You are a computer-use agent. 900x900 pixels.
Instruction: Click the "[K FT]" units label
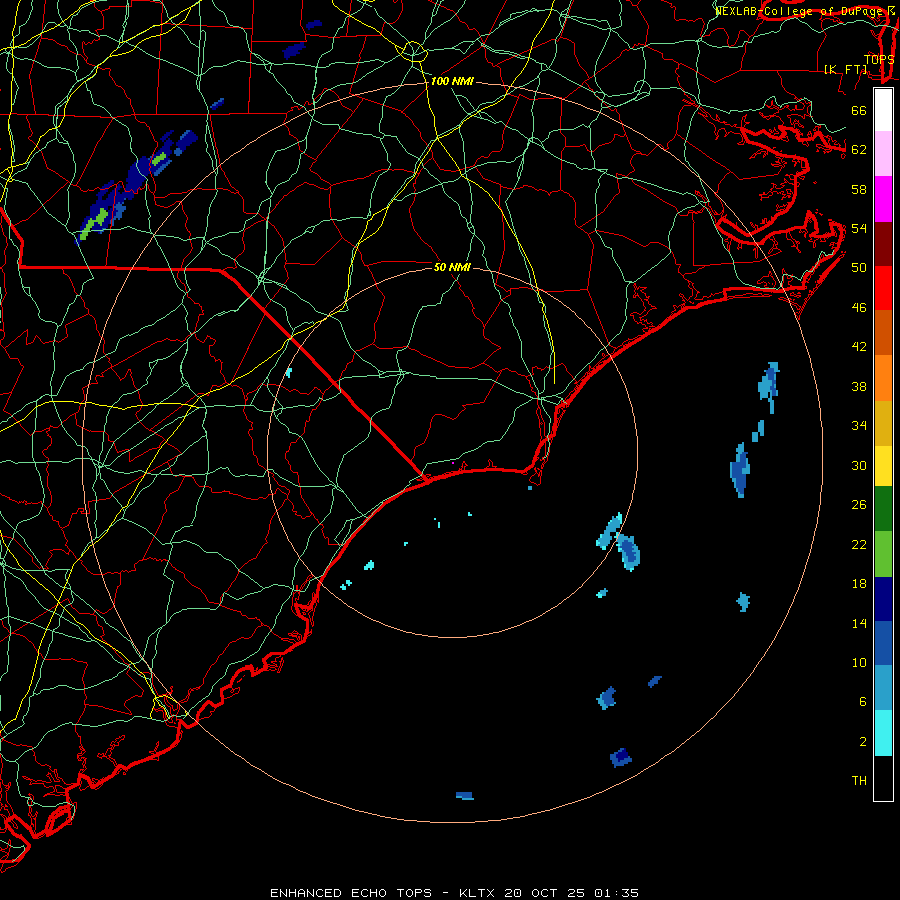[x=845, y=69]
